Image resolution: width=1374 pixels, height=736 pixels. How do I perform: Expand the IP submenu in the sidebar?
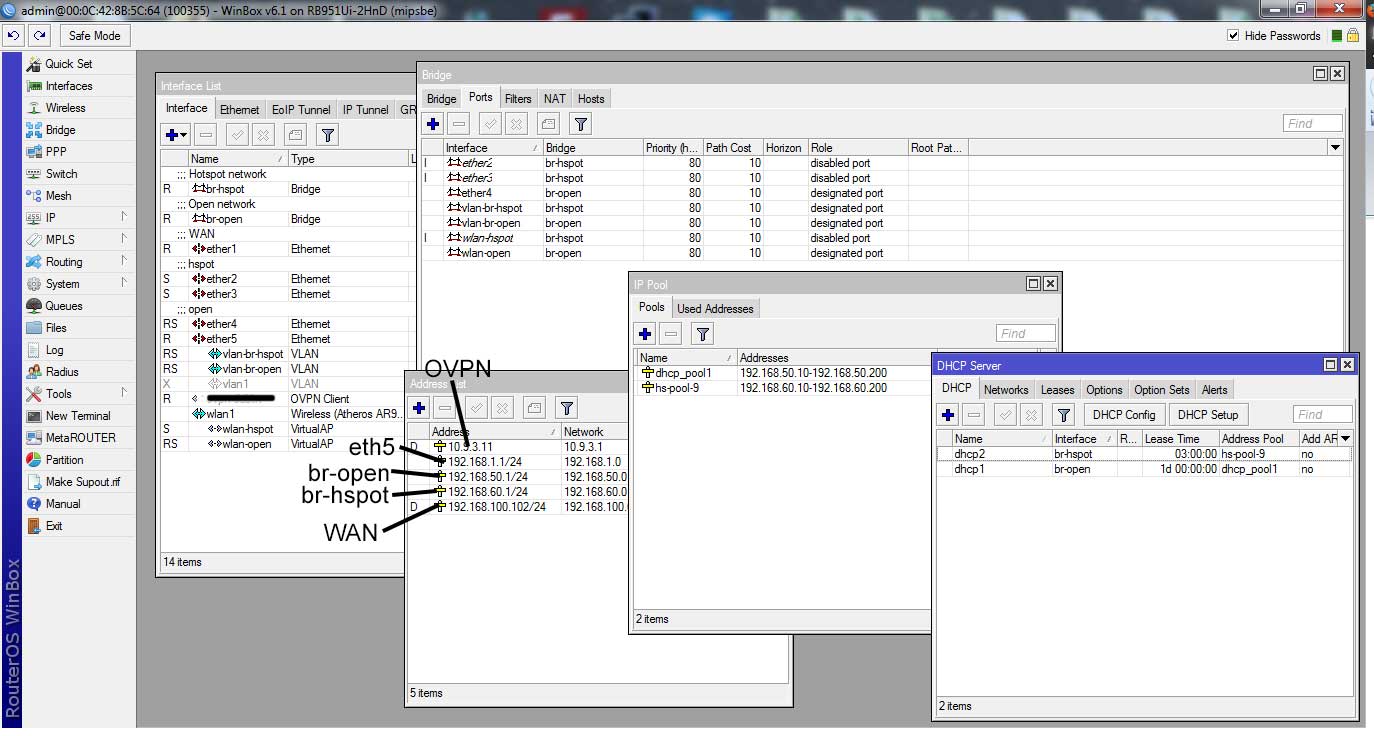coord(47,217)
